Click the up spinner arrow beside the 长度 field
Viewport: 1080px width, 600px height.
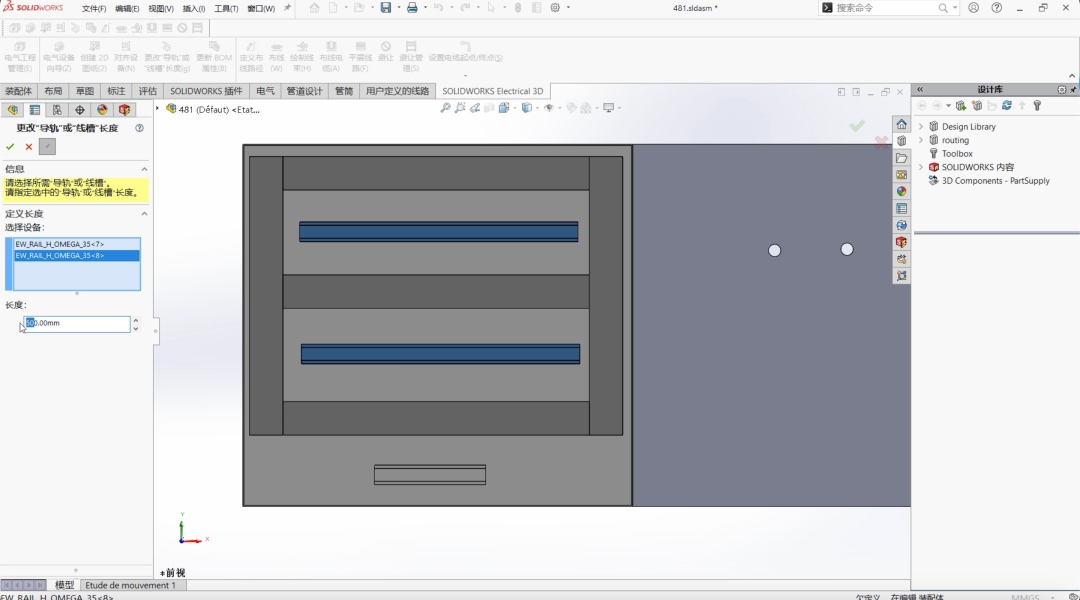[136, 319]
